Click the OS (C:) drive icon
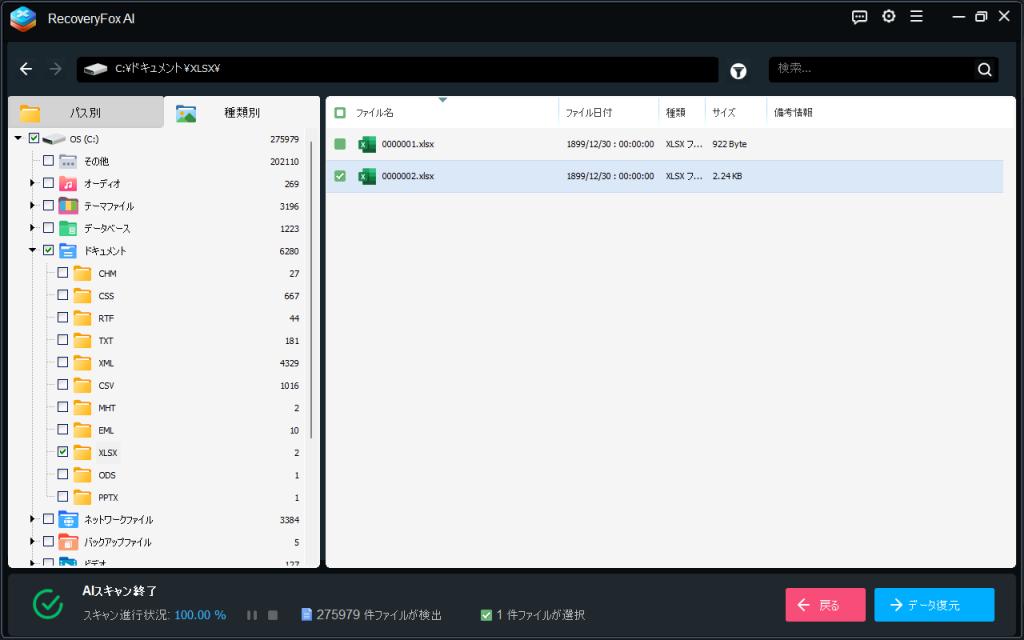1024x640 pixels. click(54, 139)
